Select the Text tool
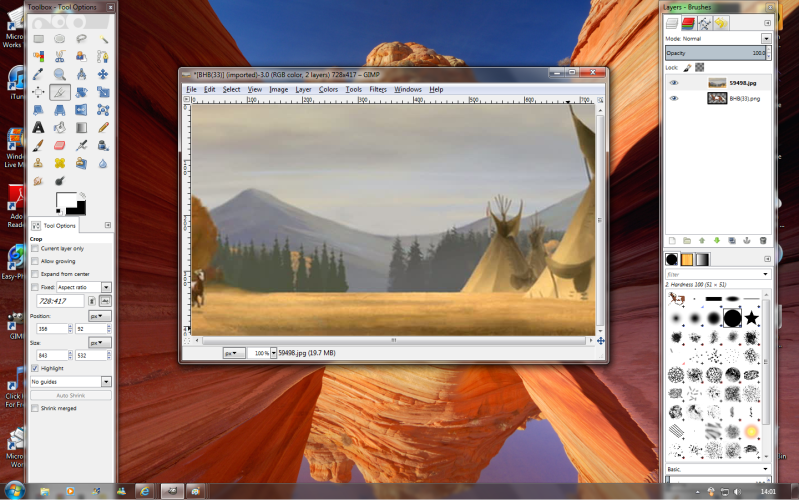Image resolution: width=799 pixels, height=504 pixels. point(38,127)
